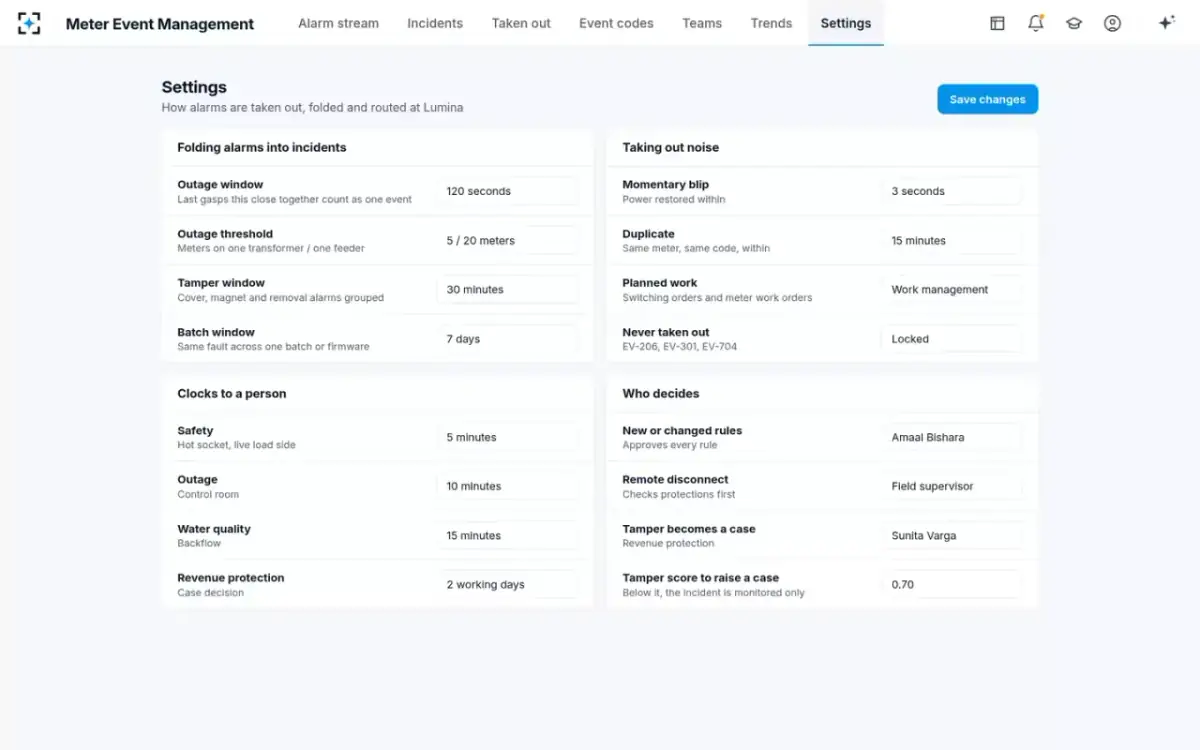Click the EV-206, EV-301, EV-704 text

[680, 347]
